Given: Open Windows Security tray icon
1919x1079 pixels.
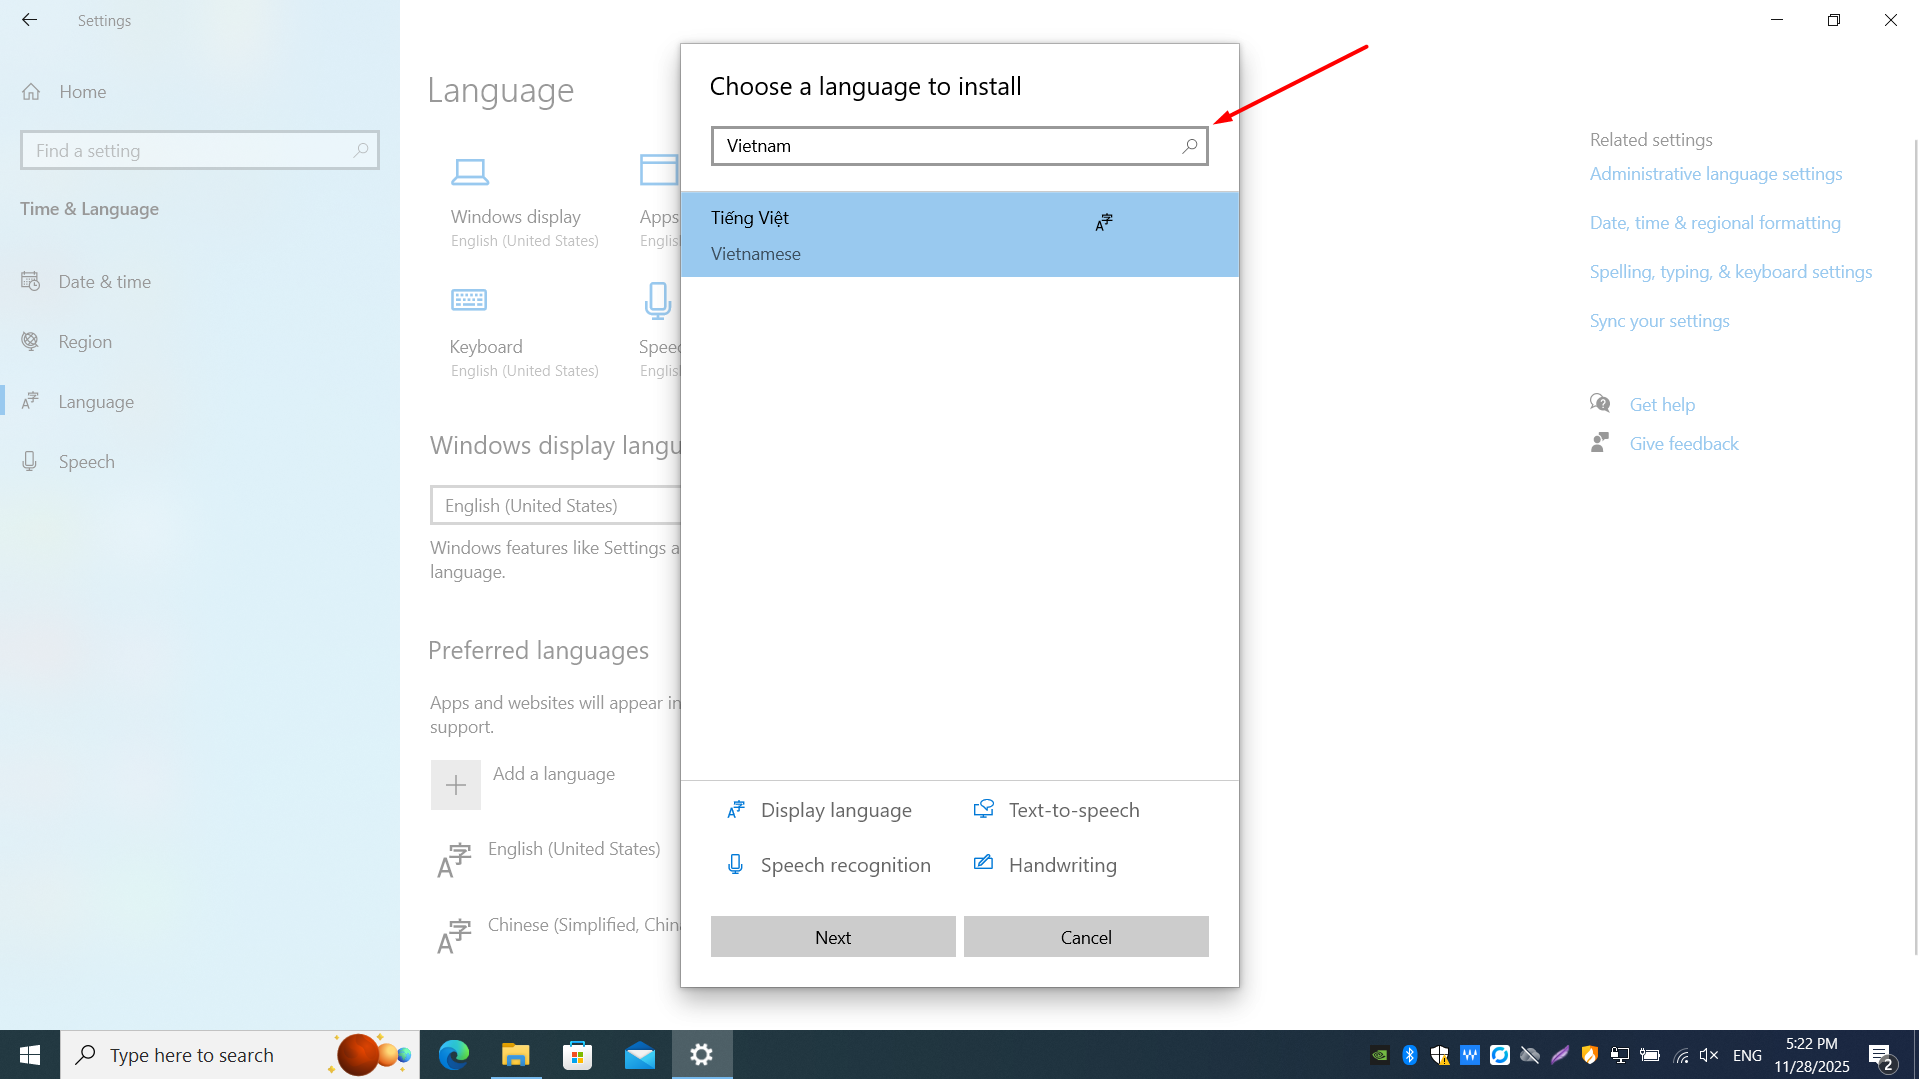Looking at the screenshot, I should pos(1440,1055).
